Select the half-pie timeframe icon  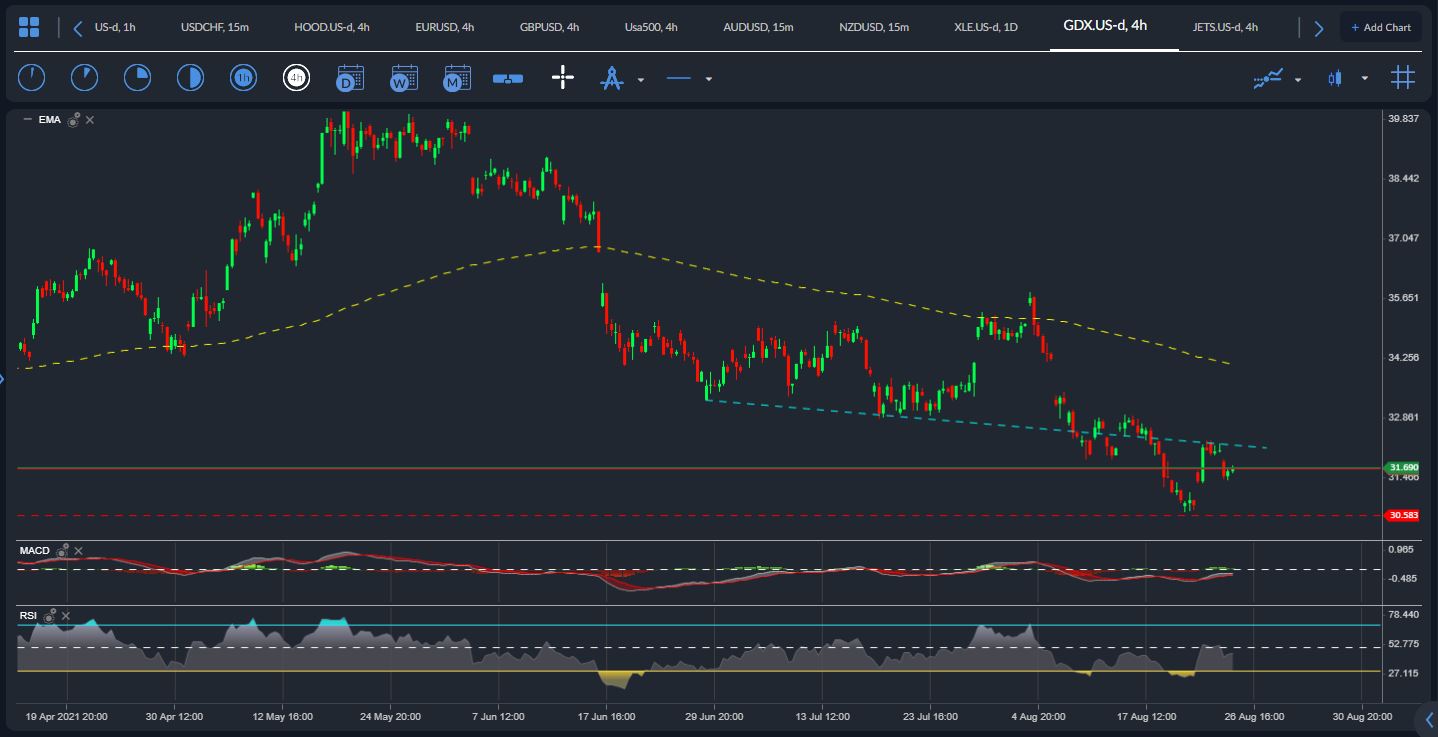click(x=190, y=78)
